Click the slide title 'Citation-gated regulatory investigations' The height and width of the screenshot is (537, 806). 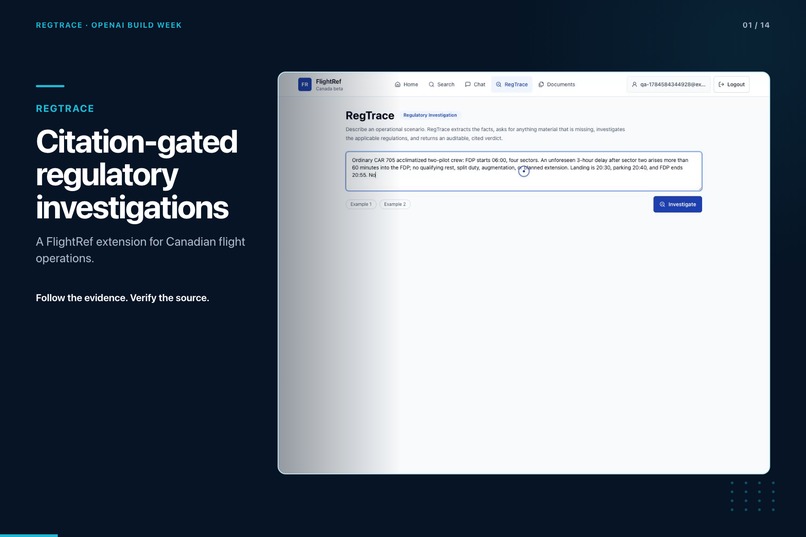tap(137, 175)
